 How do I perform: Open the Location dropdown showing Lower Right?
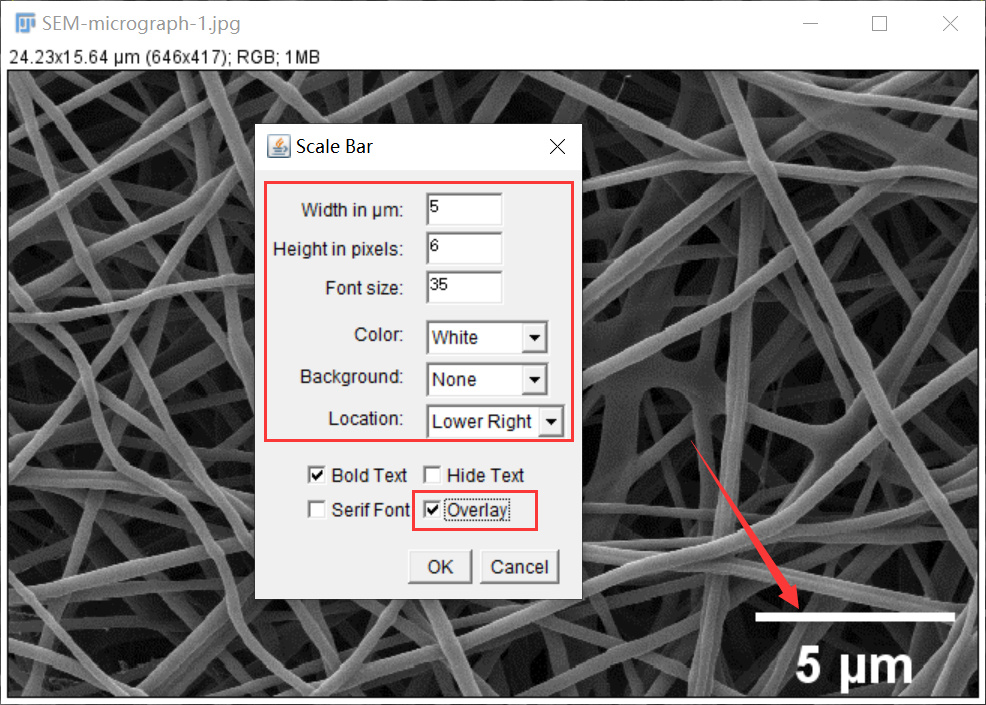[x=495, y=422]
